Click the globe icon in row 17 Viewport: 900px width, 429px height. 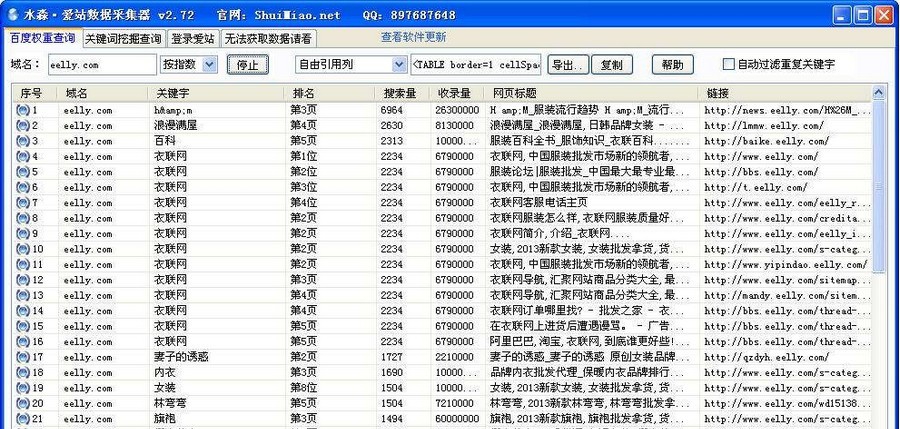point(22,357)
